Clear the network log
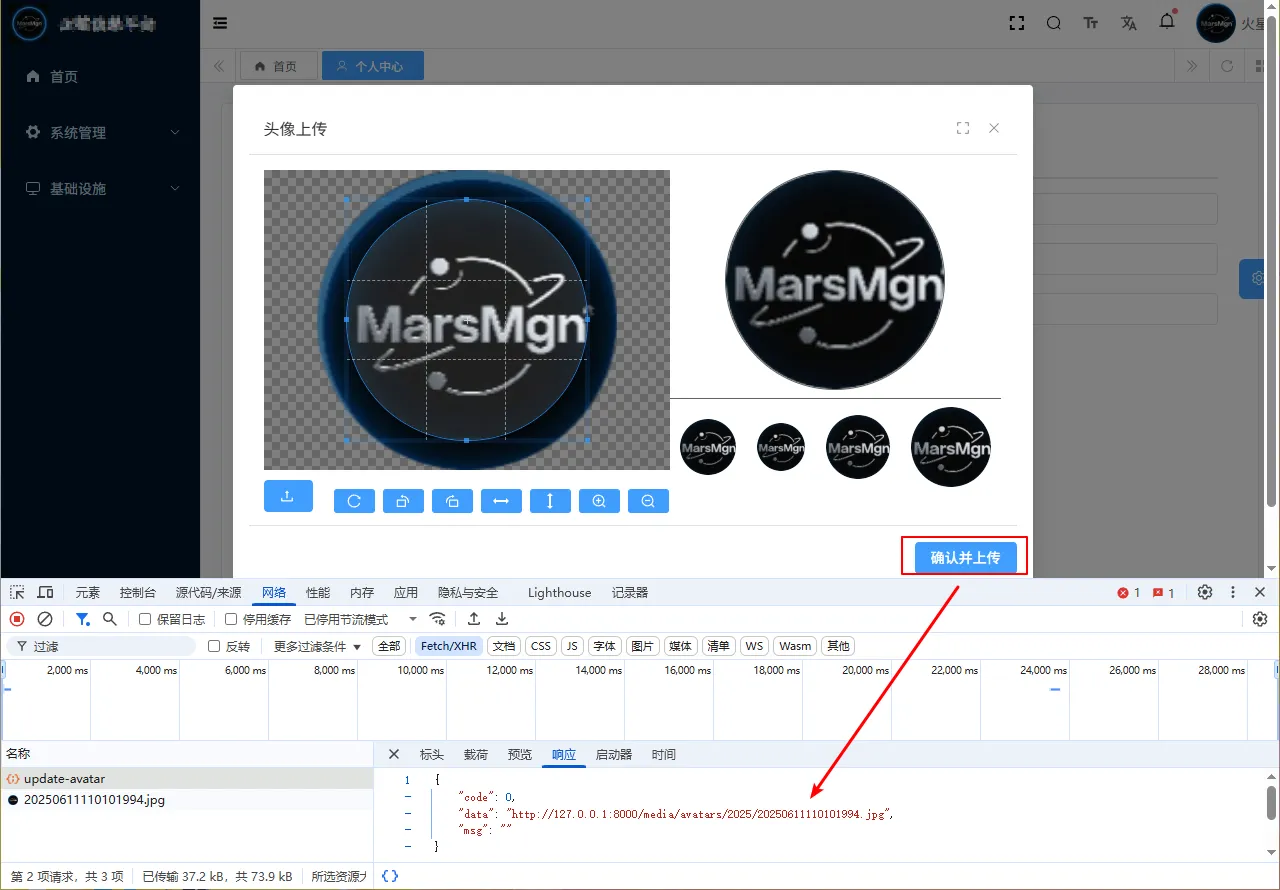Screen dimensions: 1280x890 point(45,619)
